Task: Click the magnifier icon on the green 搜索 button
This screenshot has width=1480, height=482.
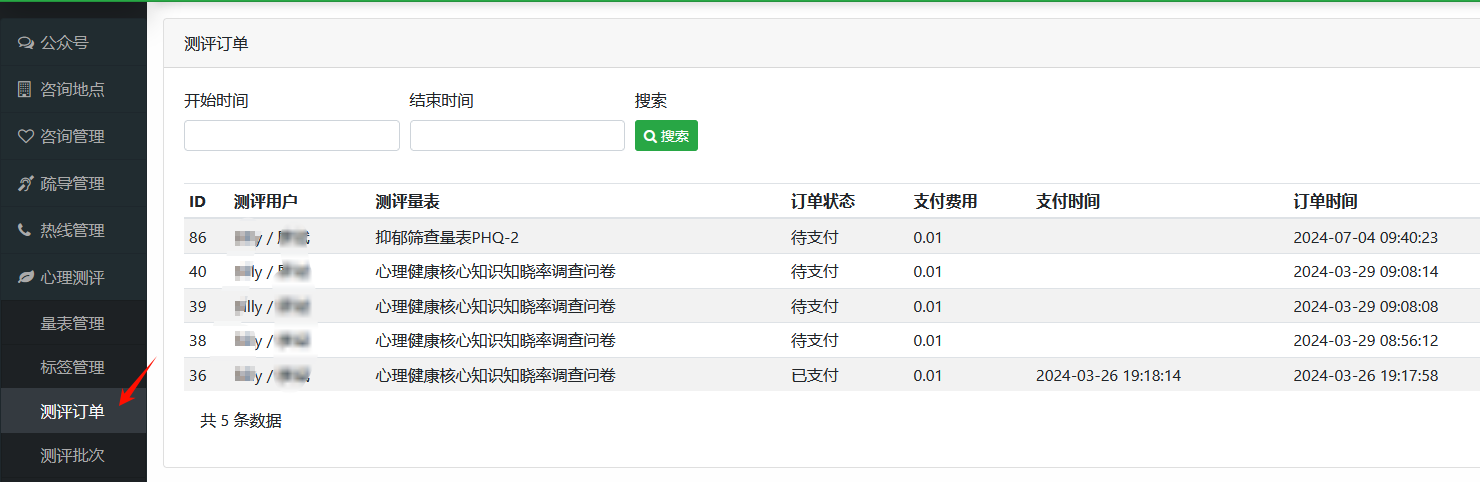Action: tap(650, 136)
